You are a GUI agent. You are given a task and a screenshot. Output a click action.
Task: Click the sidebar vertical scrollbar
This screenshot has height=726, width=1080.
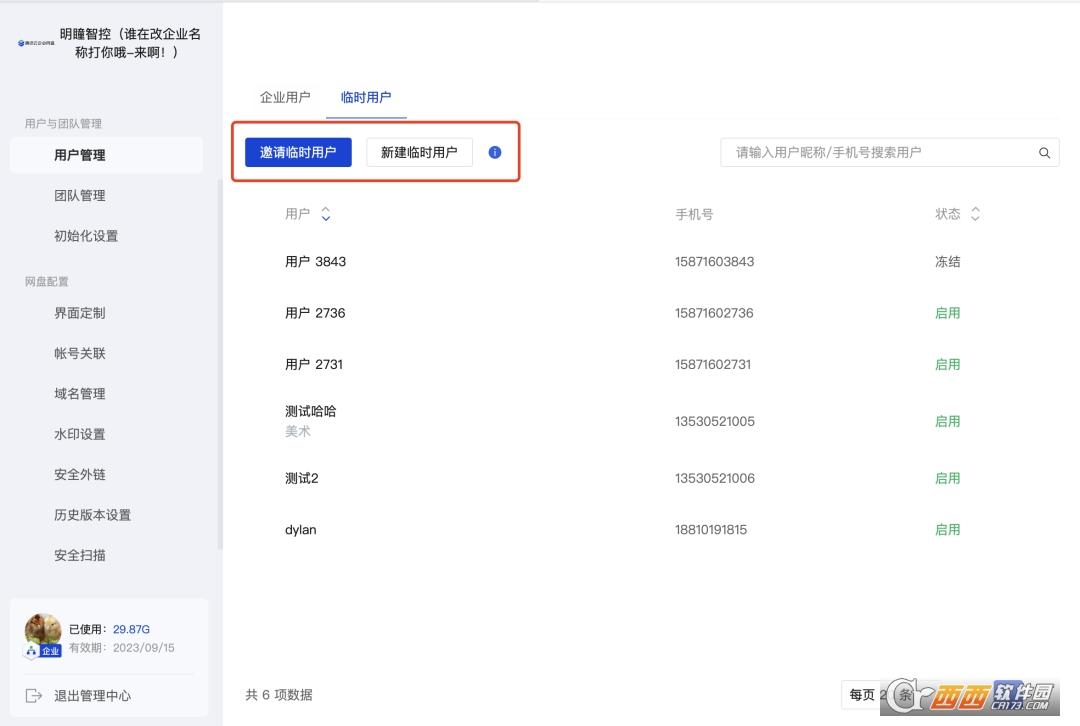220,364
